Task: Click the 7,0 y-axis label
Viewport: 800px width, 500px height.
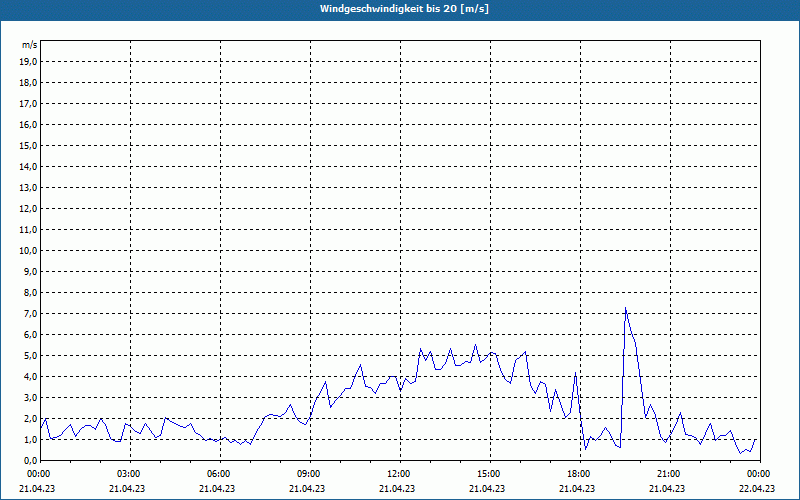Action: pos(30,313)
